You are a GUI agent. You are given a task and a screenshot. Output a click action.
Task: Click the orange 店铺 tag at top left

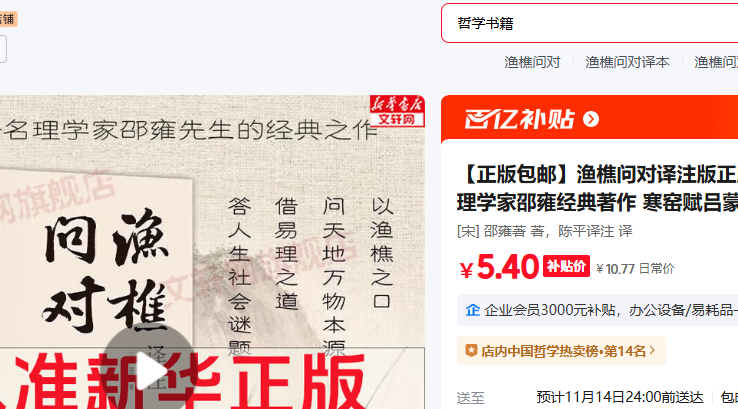8,19
